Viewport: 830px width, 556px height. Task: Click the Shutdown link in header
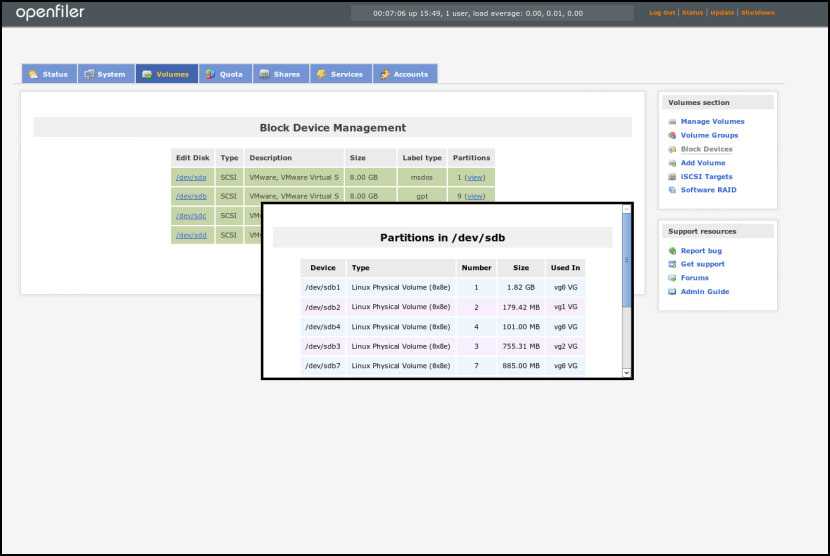click(x=758, y=13)
